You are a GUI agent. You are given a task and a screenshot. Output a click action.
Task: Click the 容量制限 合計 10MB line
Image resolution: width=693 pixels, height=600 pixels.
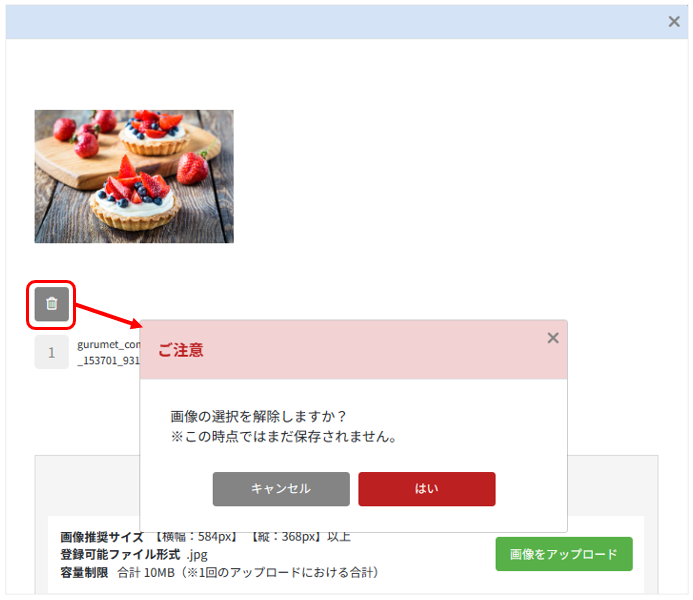220,573
